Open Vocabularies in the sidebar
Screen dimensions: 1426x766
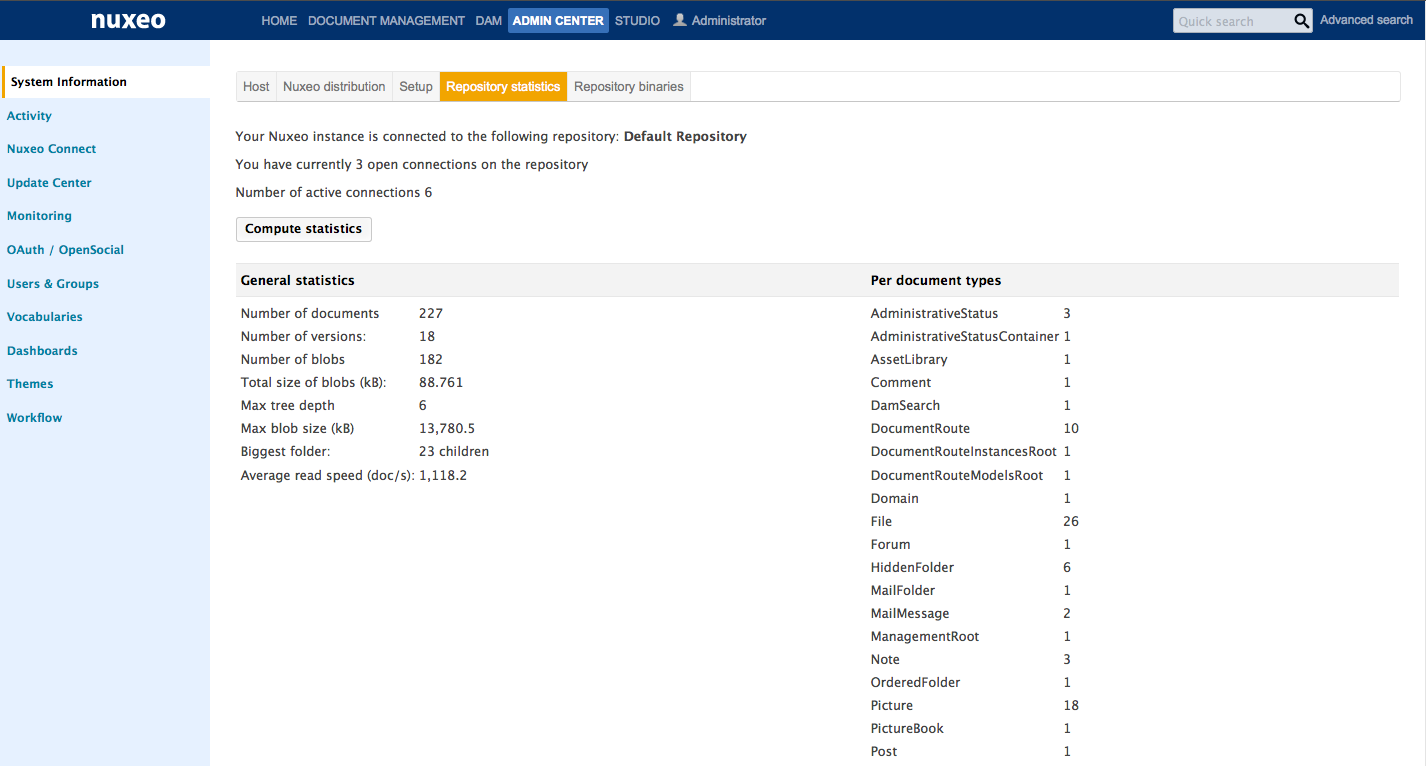tap(45, 317)
